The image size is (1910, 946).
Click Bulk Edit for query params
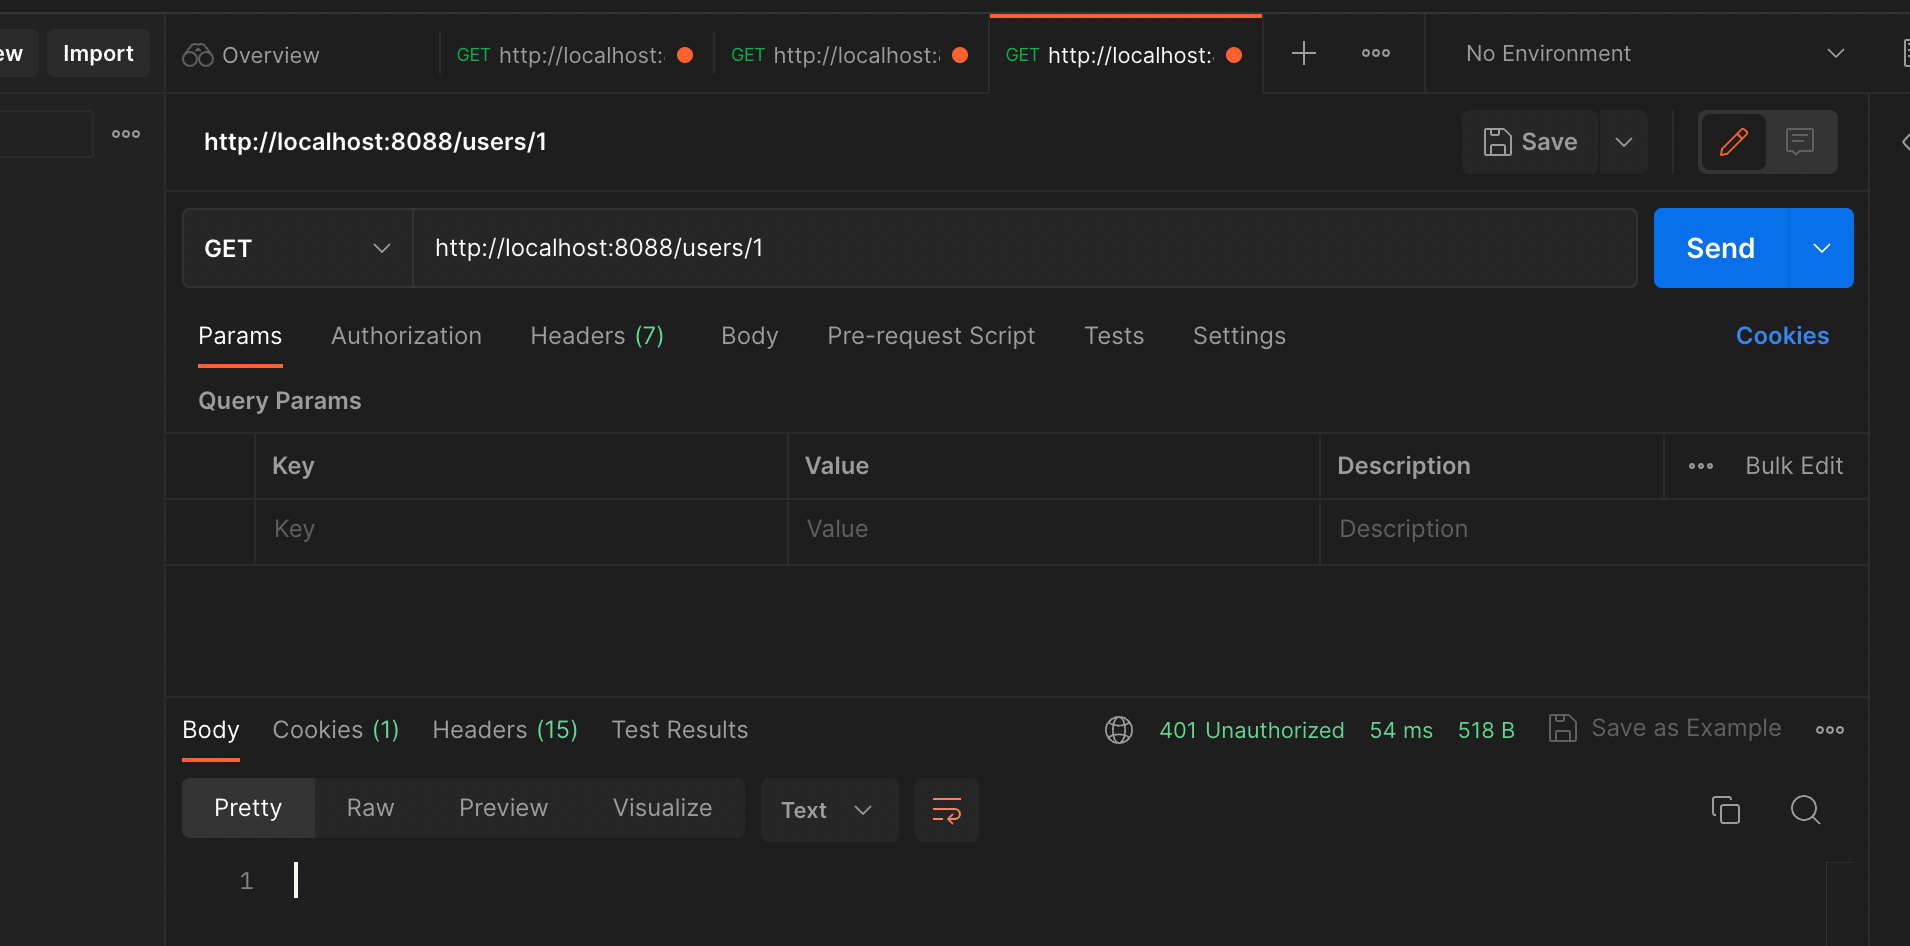1794,466
